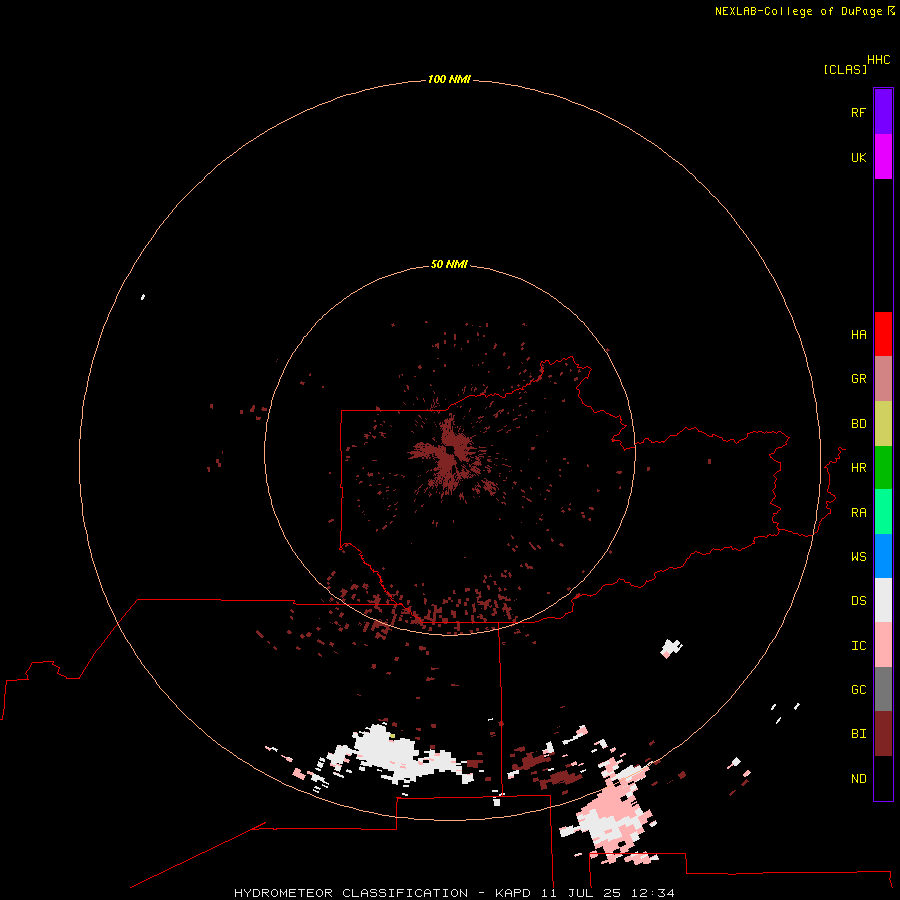Click the UK legend label
The width and height of the screenshot is (900, 900).
(859, 157)
